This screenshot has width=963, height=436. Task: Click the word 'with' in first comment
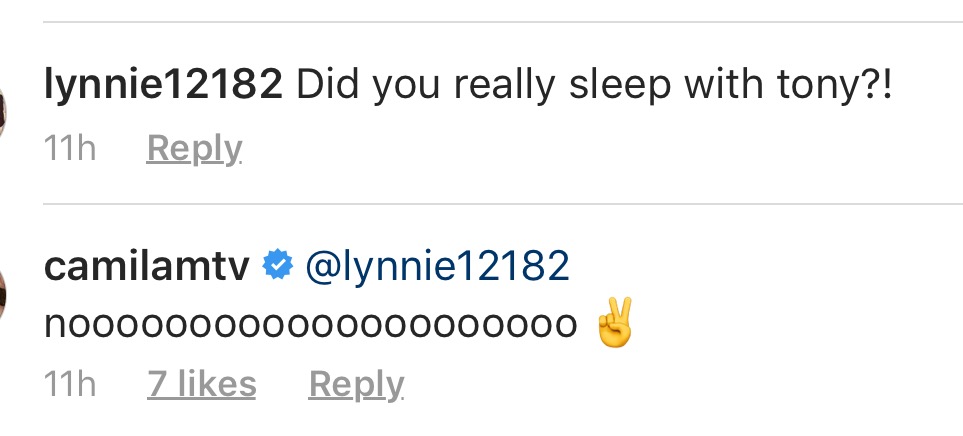coord(723,84)
